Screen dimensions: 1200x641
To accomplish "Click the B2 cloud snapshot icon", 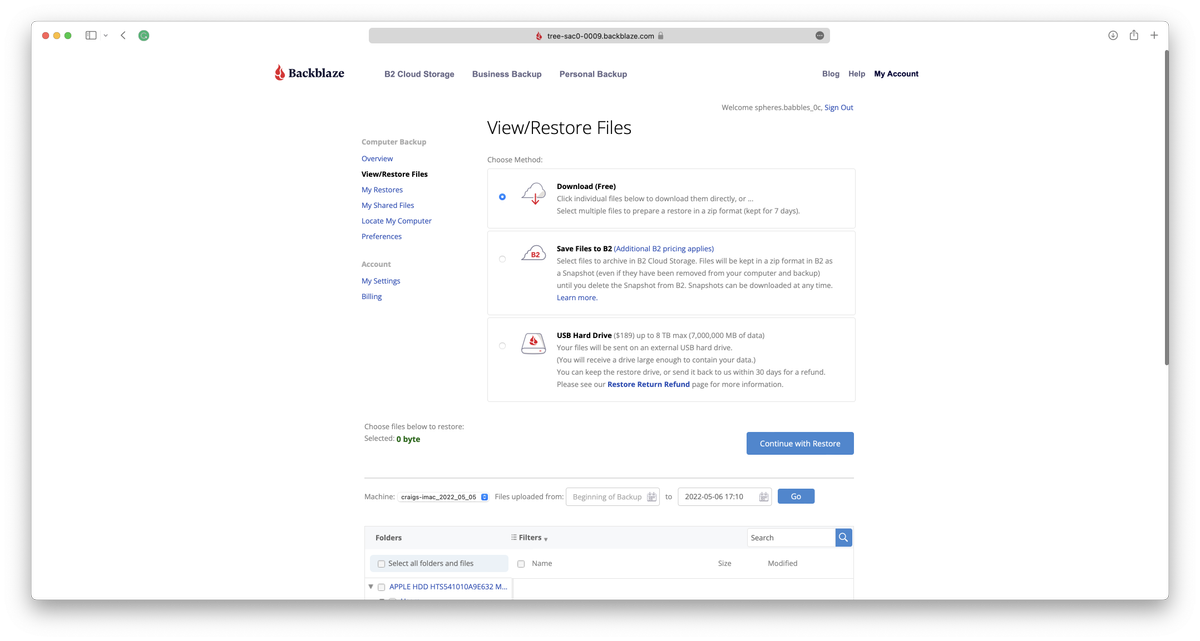I will [533, 254].
